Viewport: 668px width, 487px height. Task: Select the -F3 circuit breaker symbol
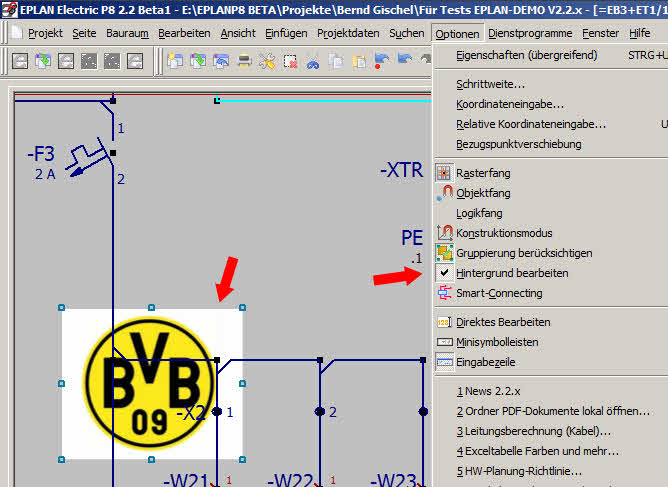[x=91, y=158]
